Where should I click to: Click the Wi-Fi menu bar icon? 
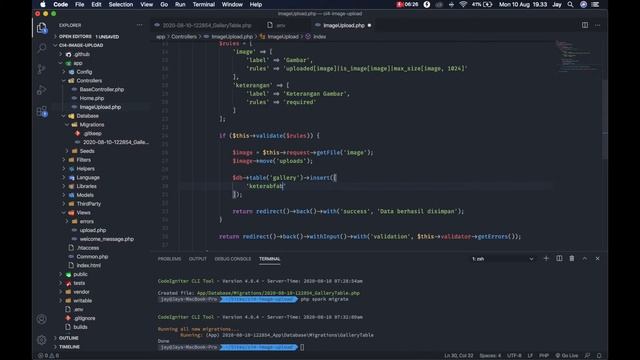[463, 4]
